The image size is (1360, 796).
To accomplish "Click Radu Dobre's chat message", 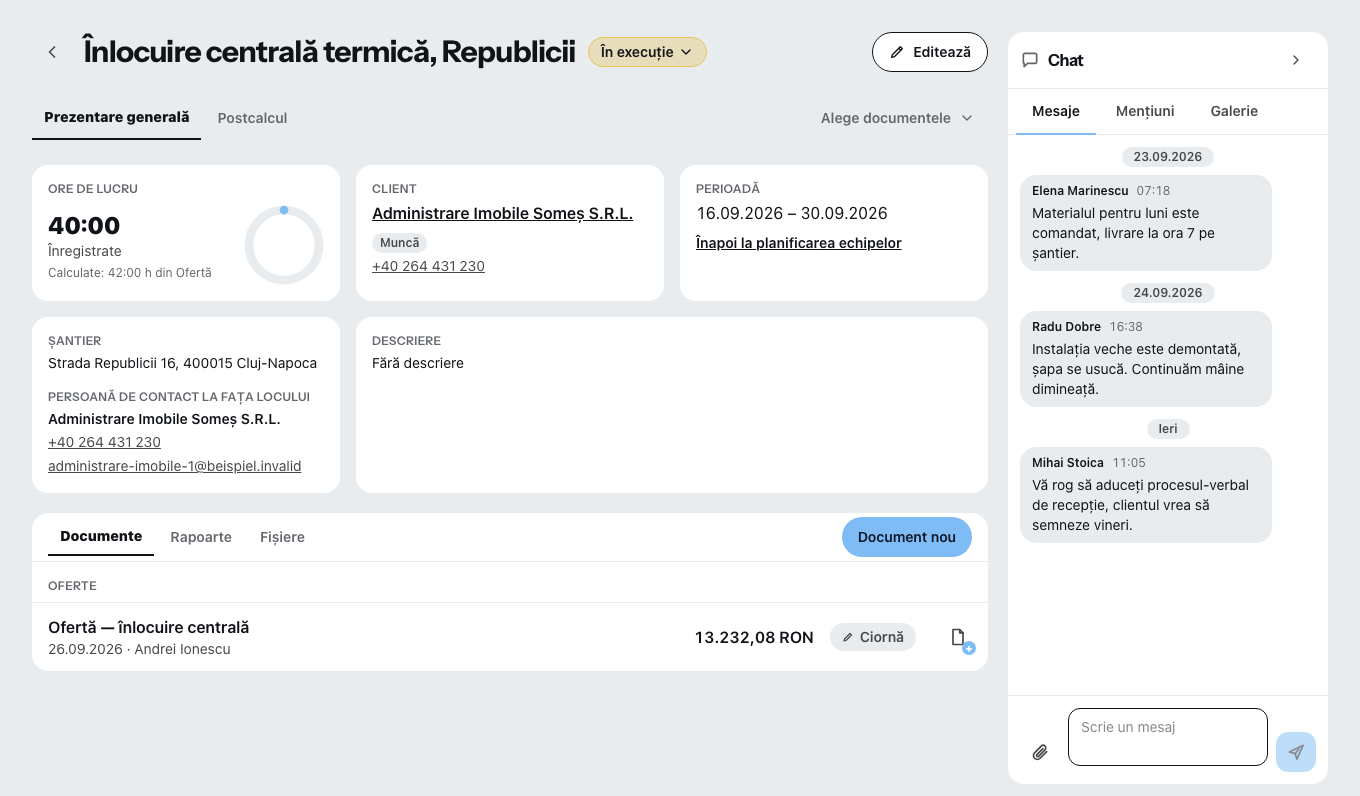I will tap(1146, 359).
